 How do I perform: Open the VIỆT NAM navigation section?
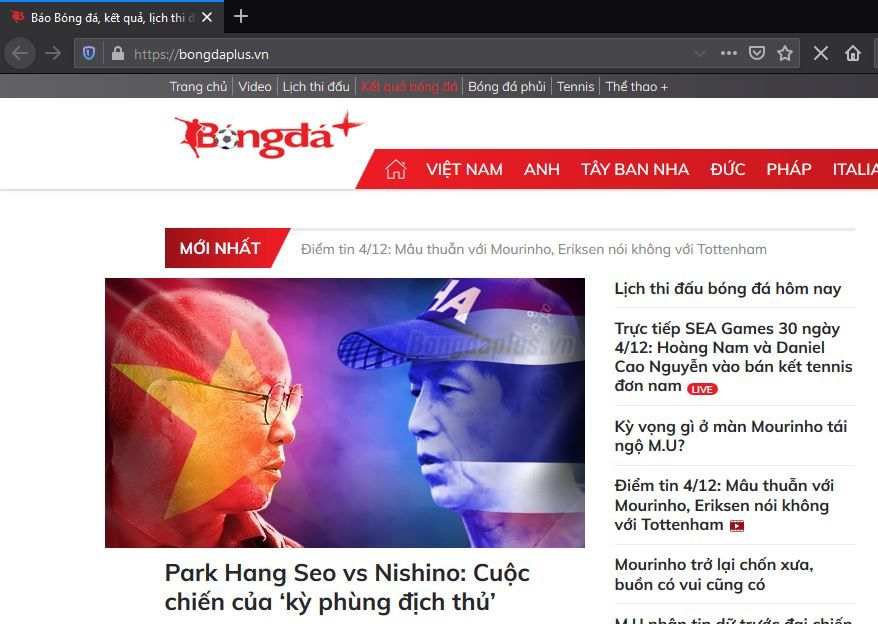pos(464,169)
